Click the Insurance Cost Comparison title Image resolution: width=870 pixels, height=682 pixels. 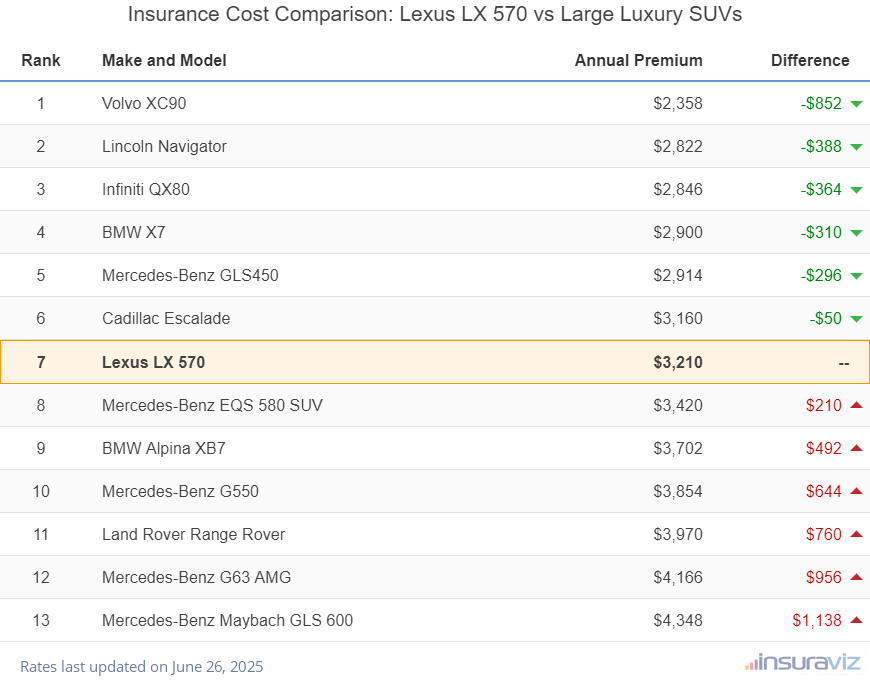pyautogui.click(x=435, y=14)
